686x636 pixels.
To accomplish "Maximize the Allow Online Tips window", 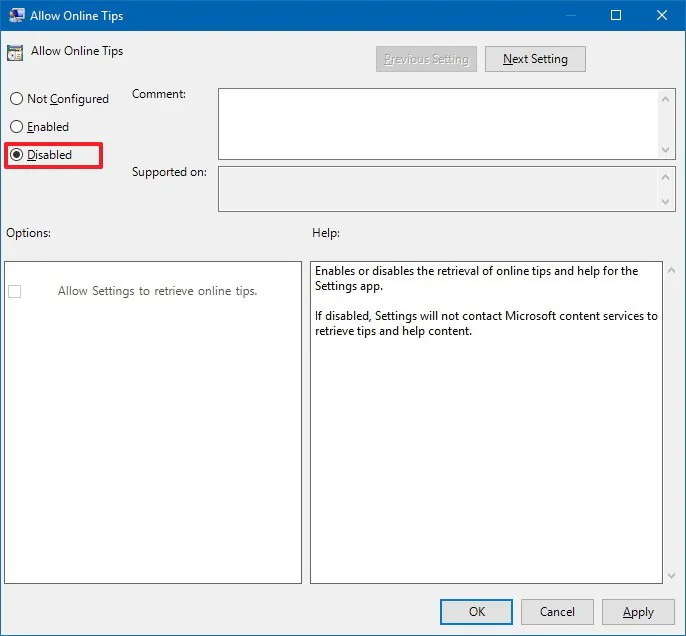I will [x=616, y=15].
